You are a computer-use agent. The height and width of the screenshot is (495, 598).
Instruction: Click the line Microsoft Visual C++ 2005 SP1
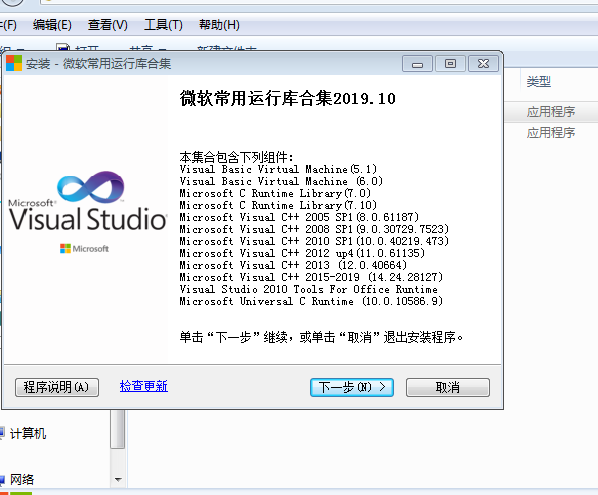click(x=299, y=217)
